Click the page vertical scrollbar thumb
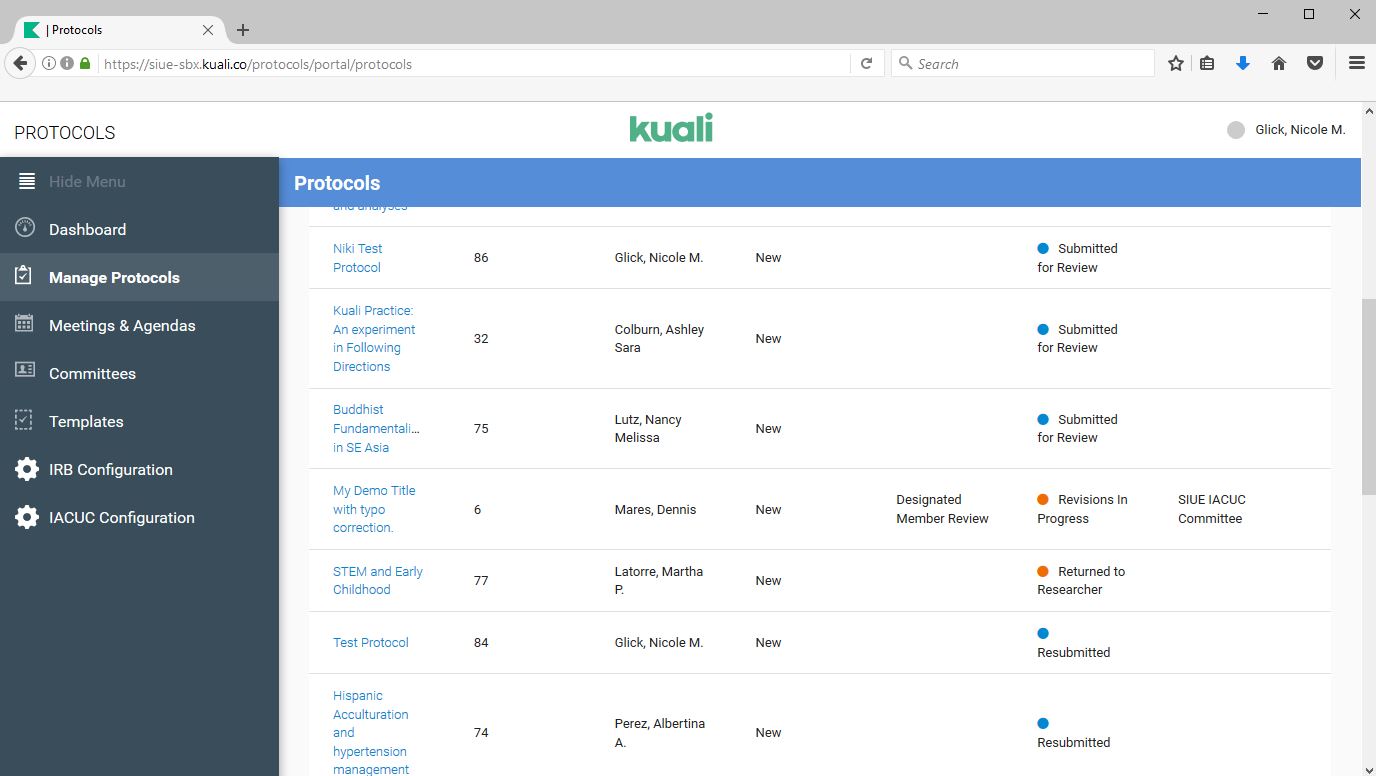The width and height of the screenshot is (1376, 776). click(1368, 395)
